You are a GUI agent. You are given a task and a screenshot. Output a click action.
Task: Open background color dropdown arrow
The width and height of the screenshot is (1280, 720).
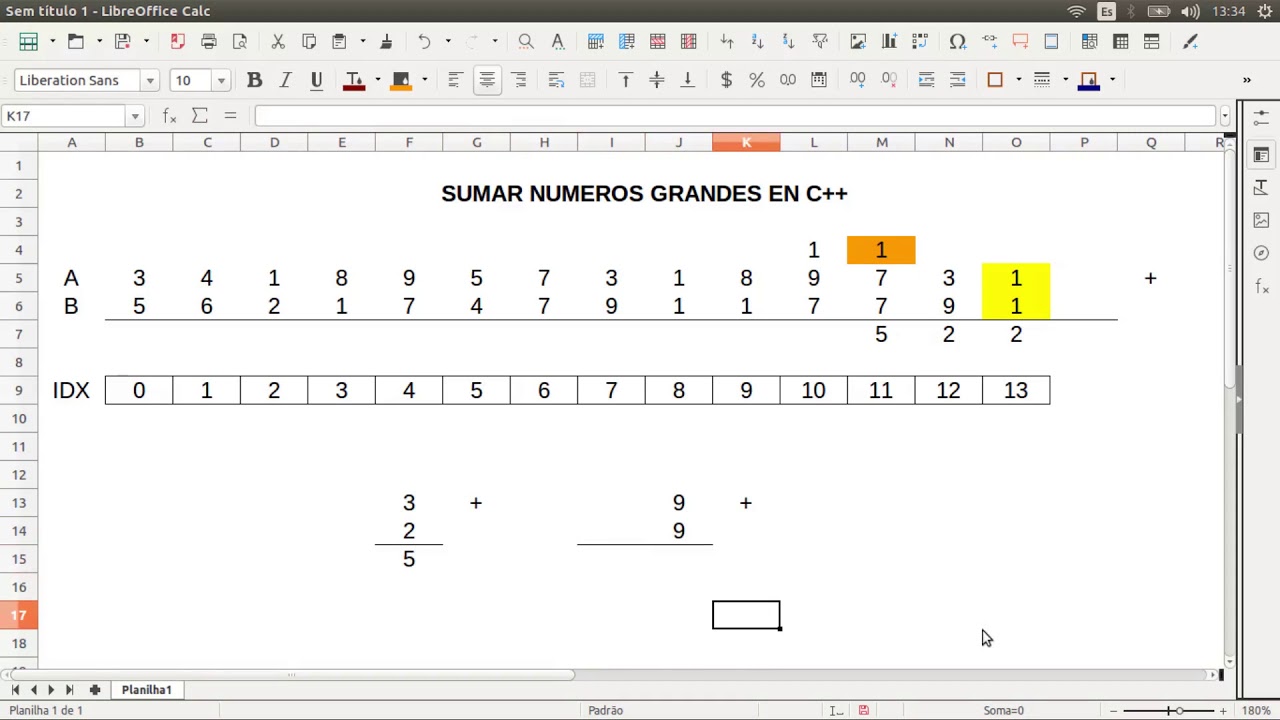click(x=424, y=80)
